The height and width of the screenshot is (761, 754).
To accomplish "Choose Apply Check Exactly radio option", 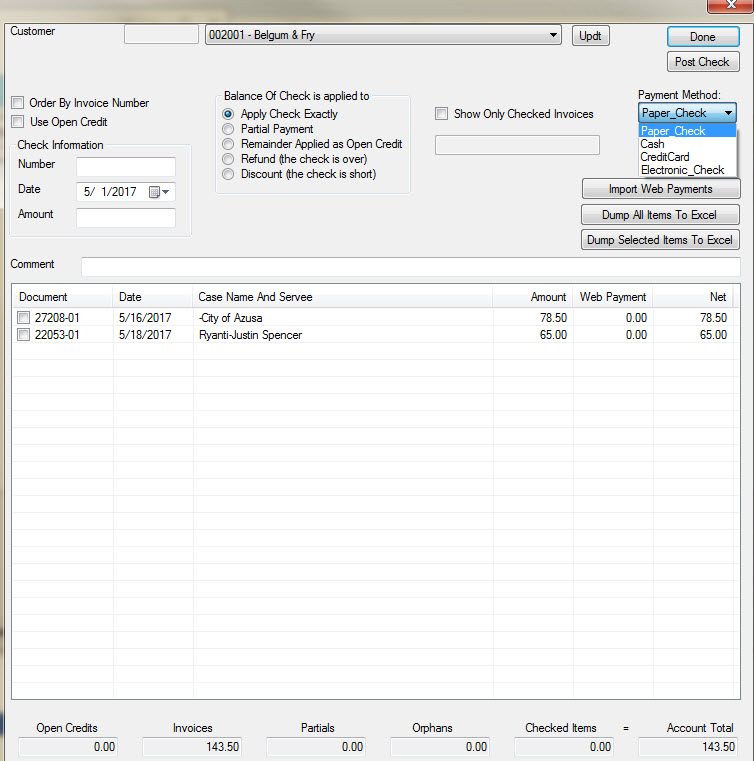I will click(x=228, y=114).
